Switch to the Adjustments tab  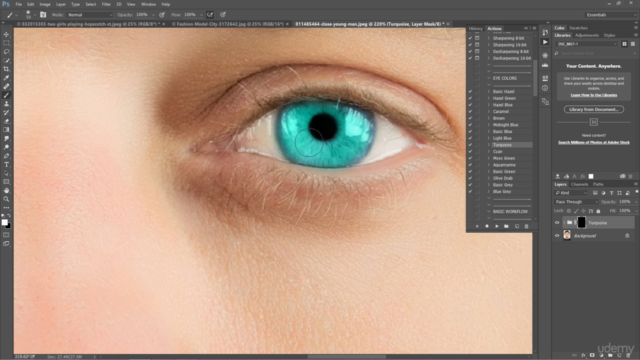(x=587, y=36)
